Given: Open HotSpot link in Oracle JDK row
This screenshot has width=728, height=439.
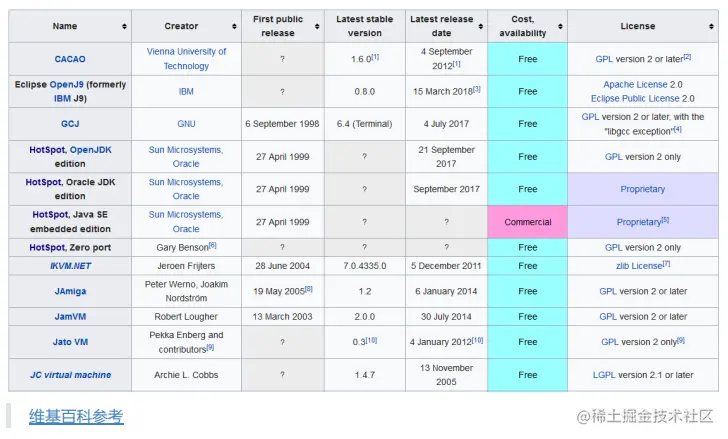Looking at the screenshot, I should (x=43, y=182).
